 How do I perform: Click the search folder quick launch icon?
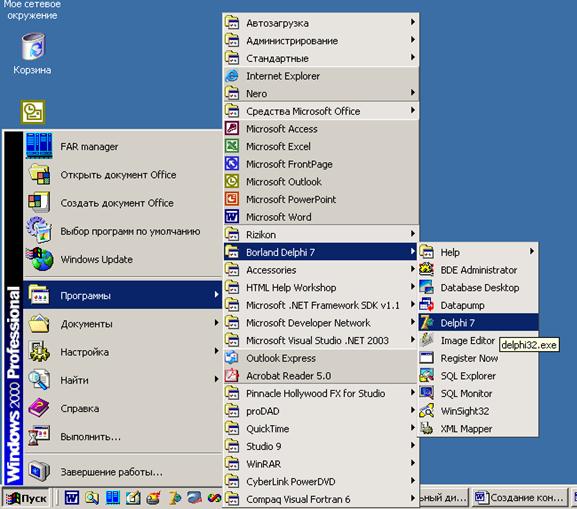(92, 498)
